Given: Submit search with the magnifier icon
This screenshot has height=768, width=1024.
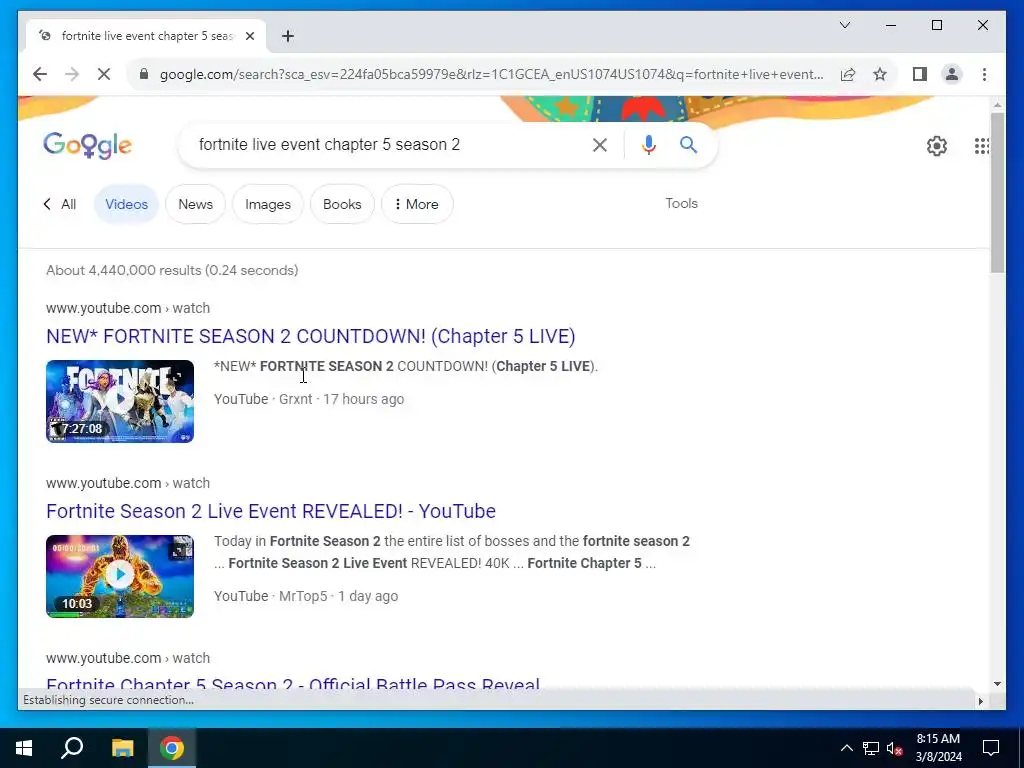Looking at the screenshot, I should pos(688,145).
